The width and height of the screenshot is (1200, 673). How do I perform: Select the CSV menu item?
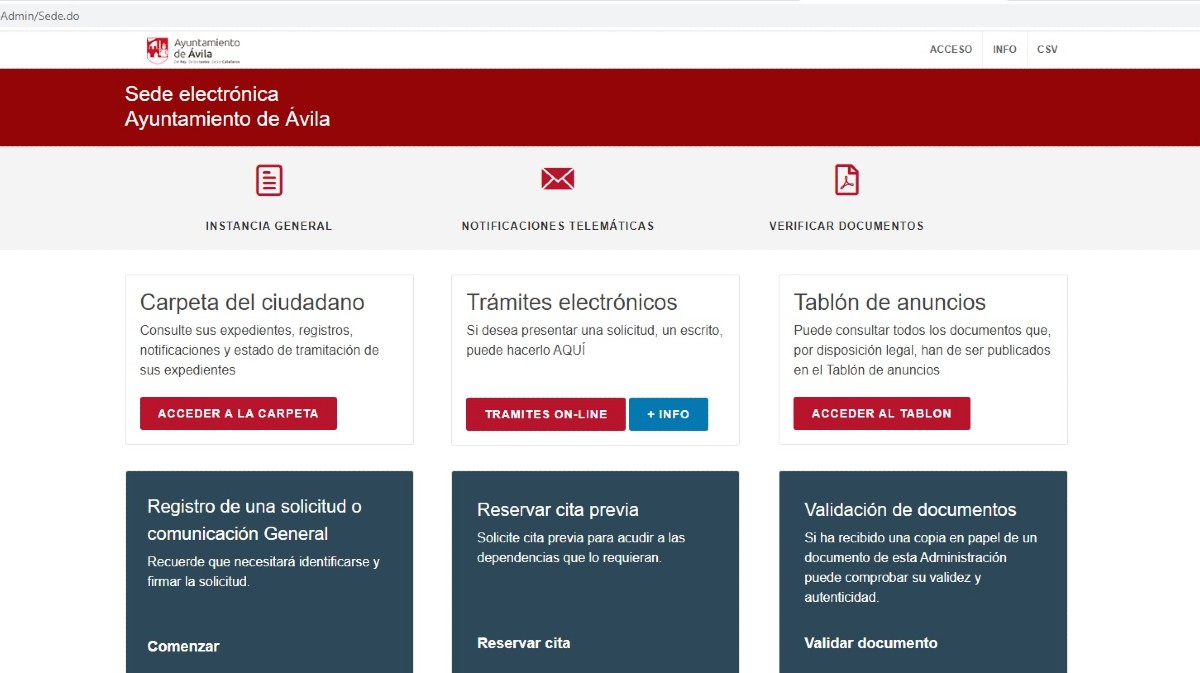tap(1047, 49)
